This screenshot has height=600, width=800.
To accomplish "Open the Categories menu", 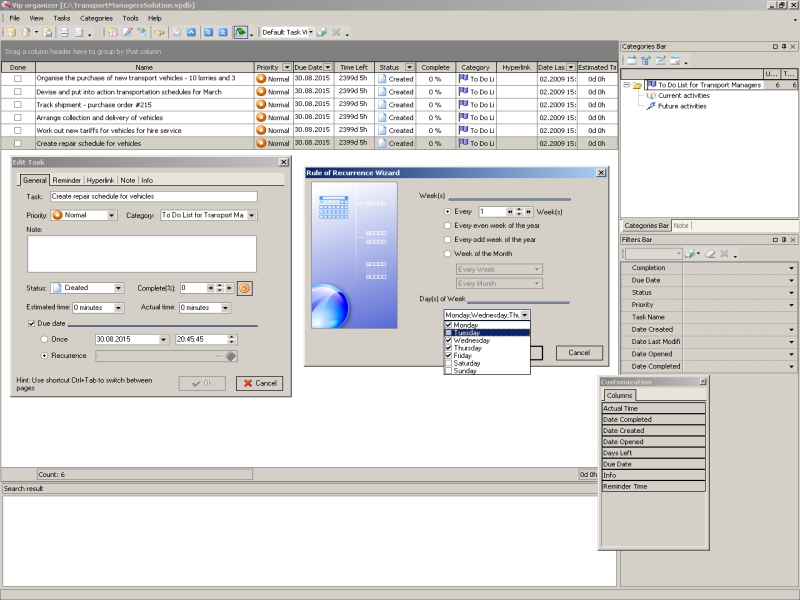I will (x=96, y=18).
